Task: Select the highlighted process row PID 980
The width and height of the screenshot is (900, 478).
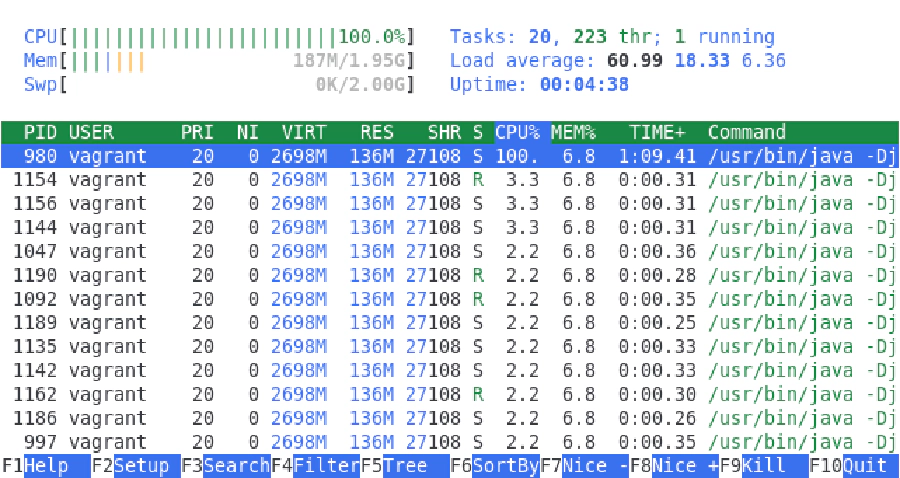Action: tap(450, 156)
